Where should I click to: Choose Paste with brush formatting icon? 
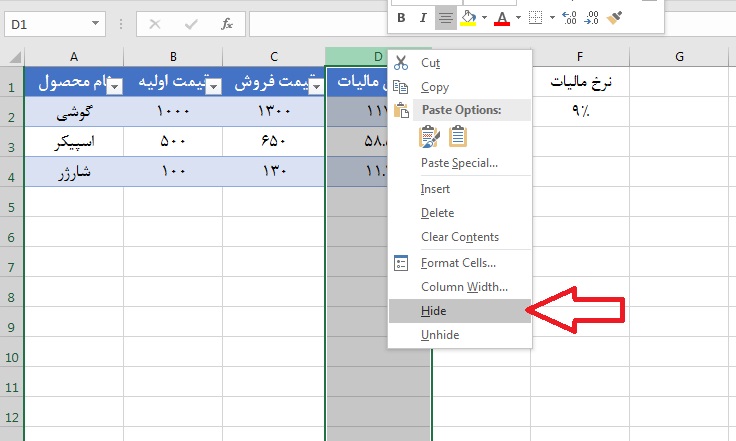pyautogui.click(x=429, y=137)
